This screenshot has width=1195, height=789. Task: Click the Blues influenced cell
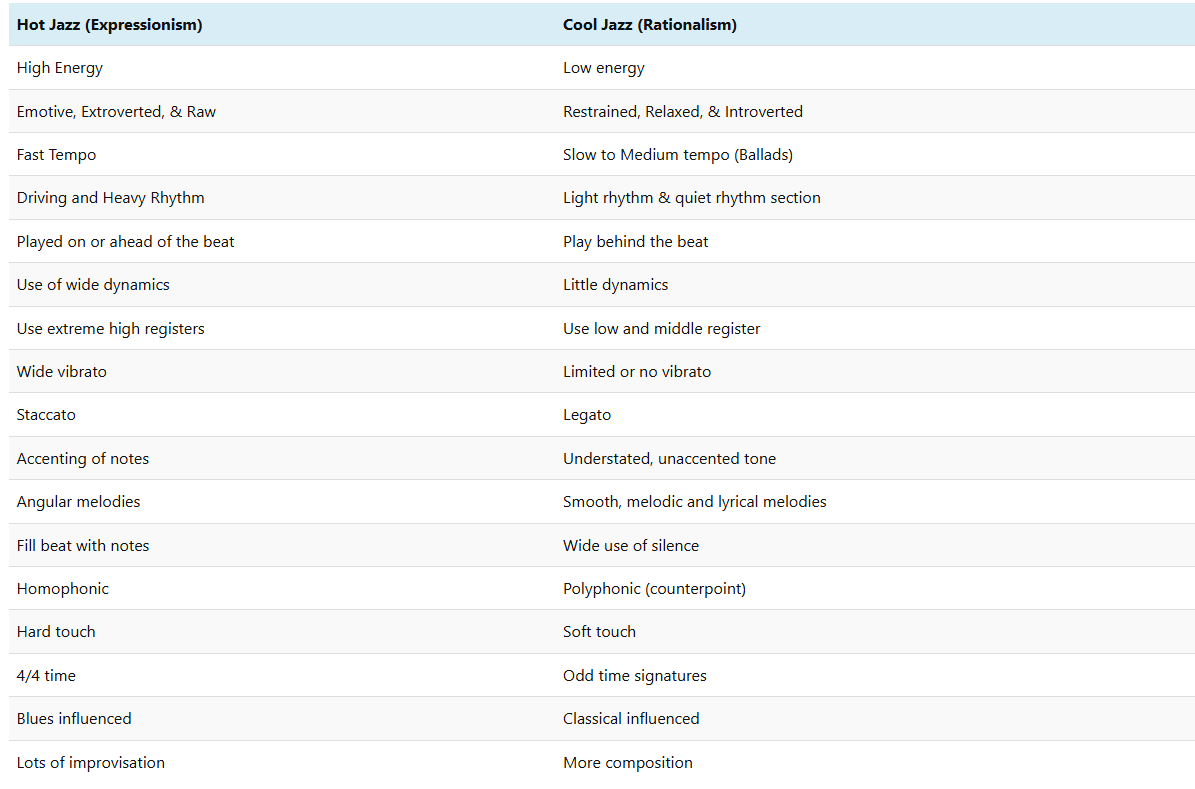click(x=74, y=719)
